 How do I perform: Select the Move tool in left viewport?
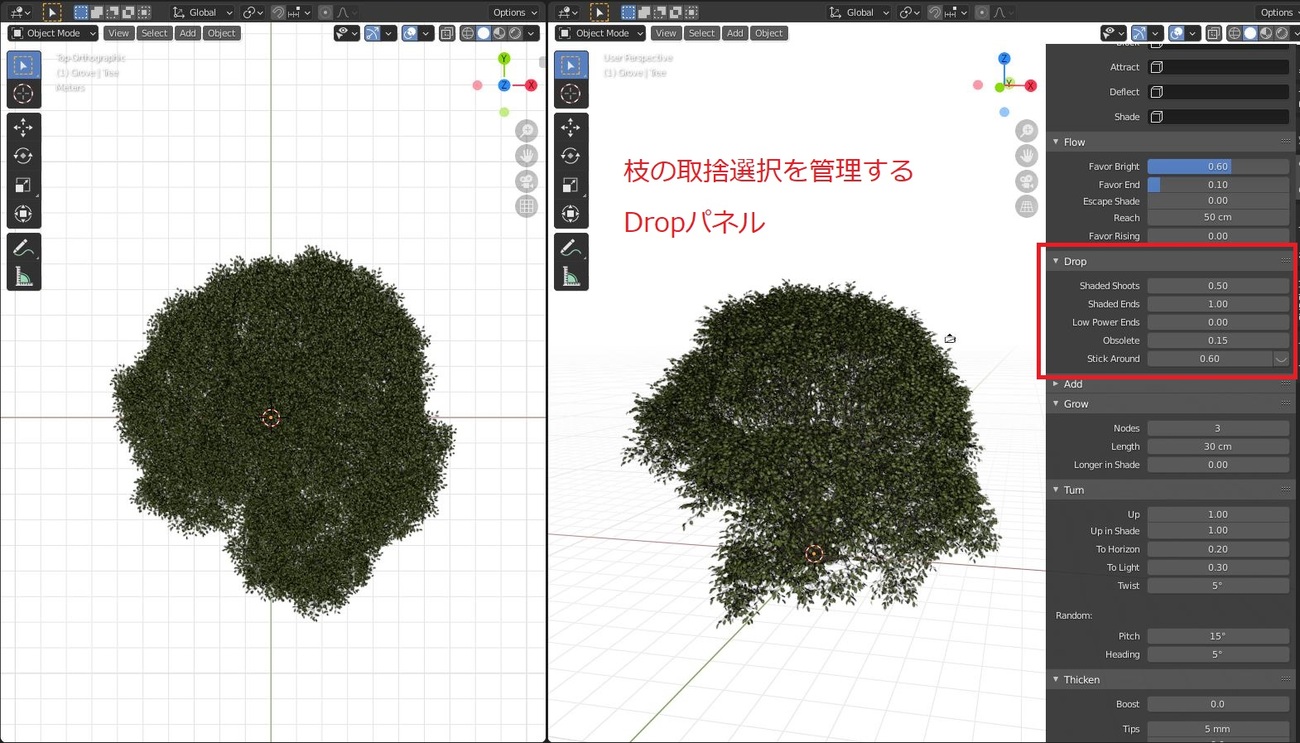pos(23,127)
